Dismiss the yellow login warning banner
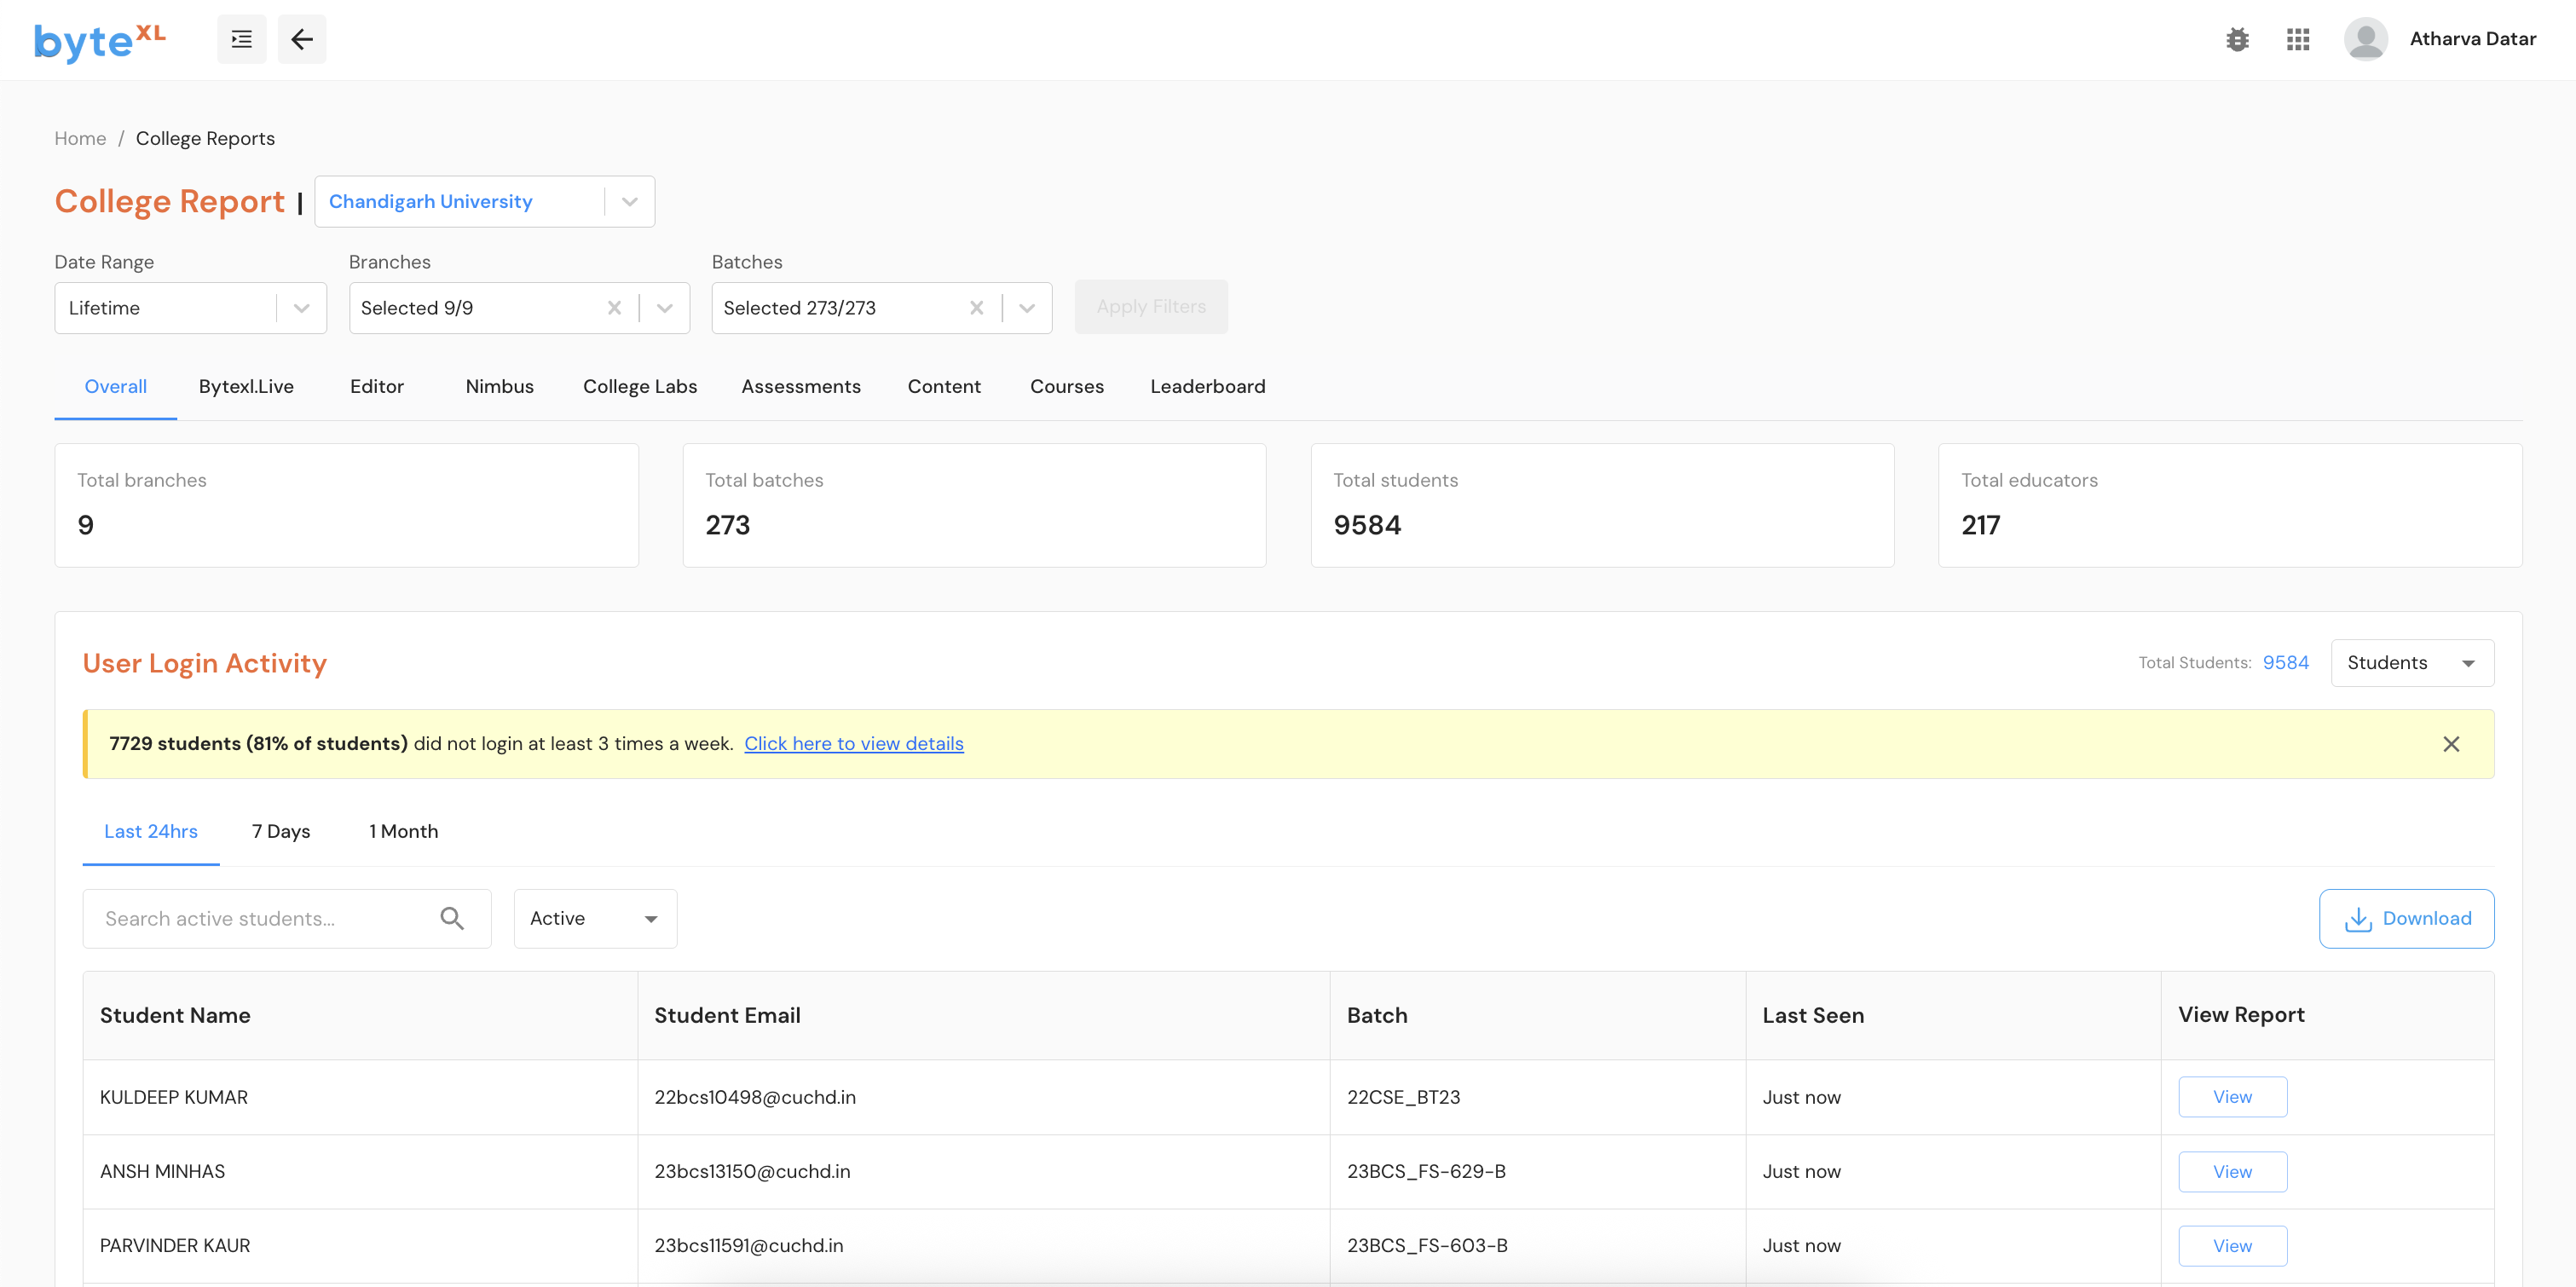The width and height of the screenshot is (2576, 1287). click(x=2450, y=744)
